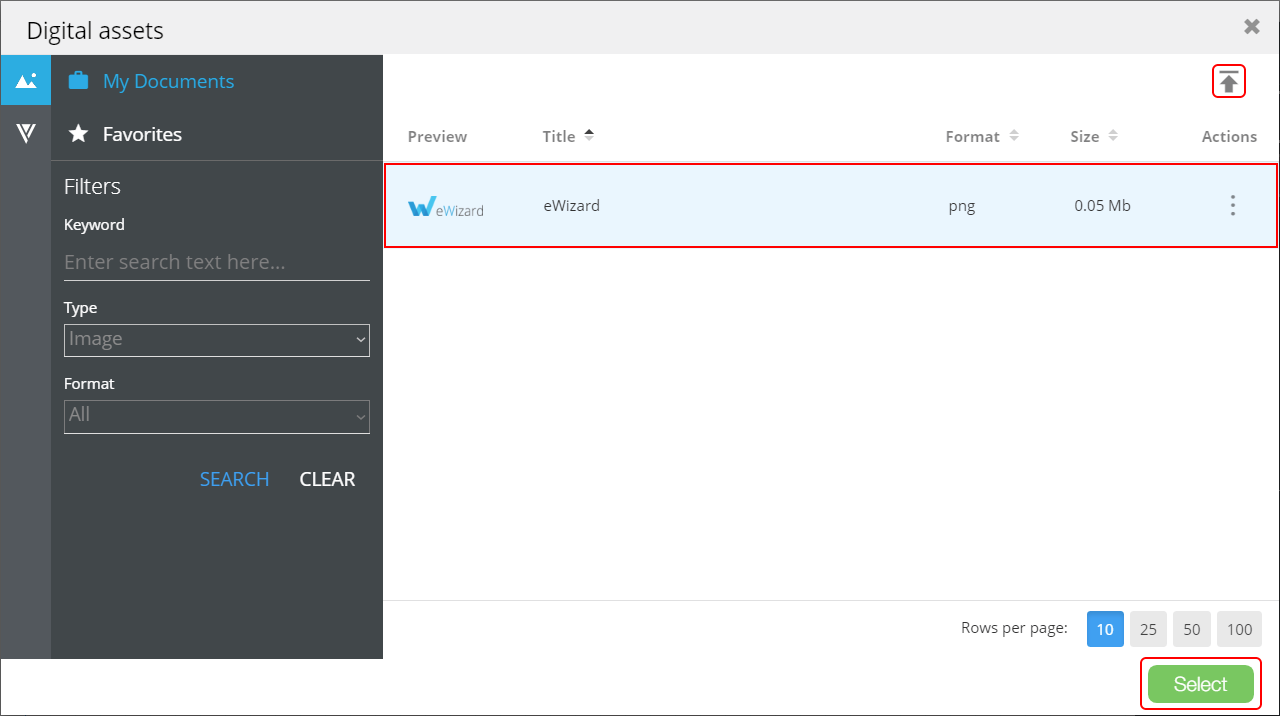
Task: Open actions menu for eWizard asset
Action: click(1232, 206)
